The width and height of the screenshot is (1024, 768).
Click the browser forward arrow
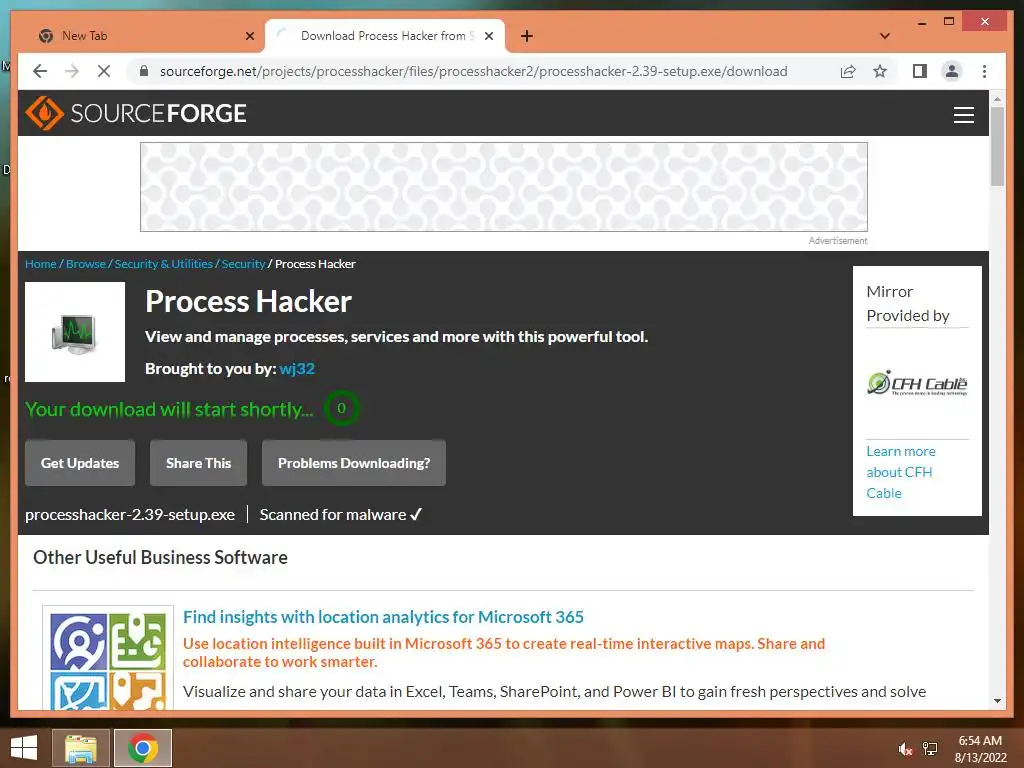tap(72, 71)
